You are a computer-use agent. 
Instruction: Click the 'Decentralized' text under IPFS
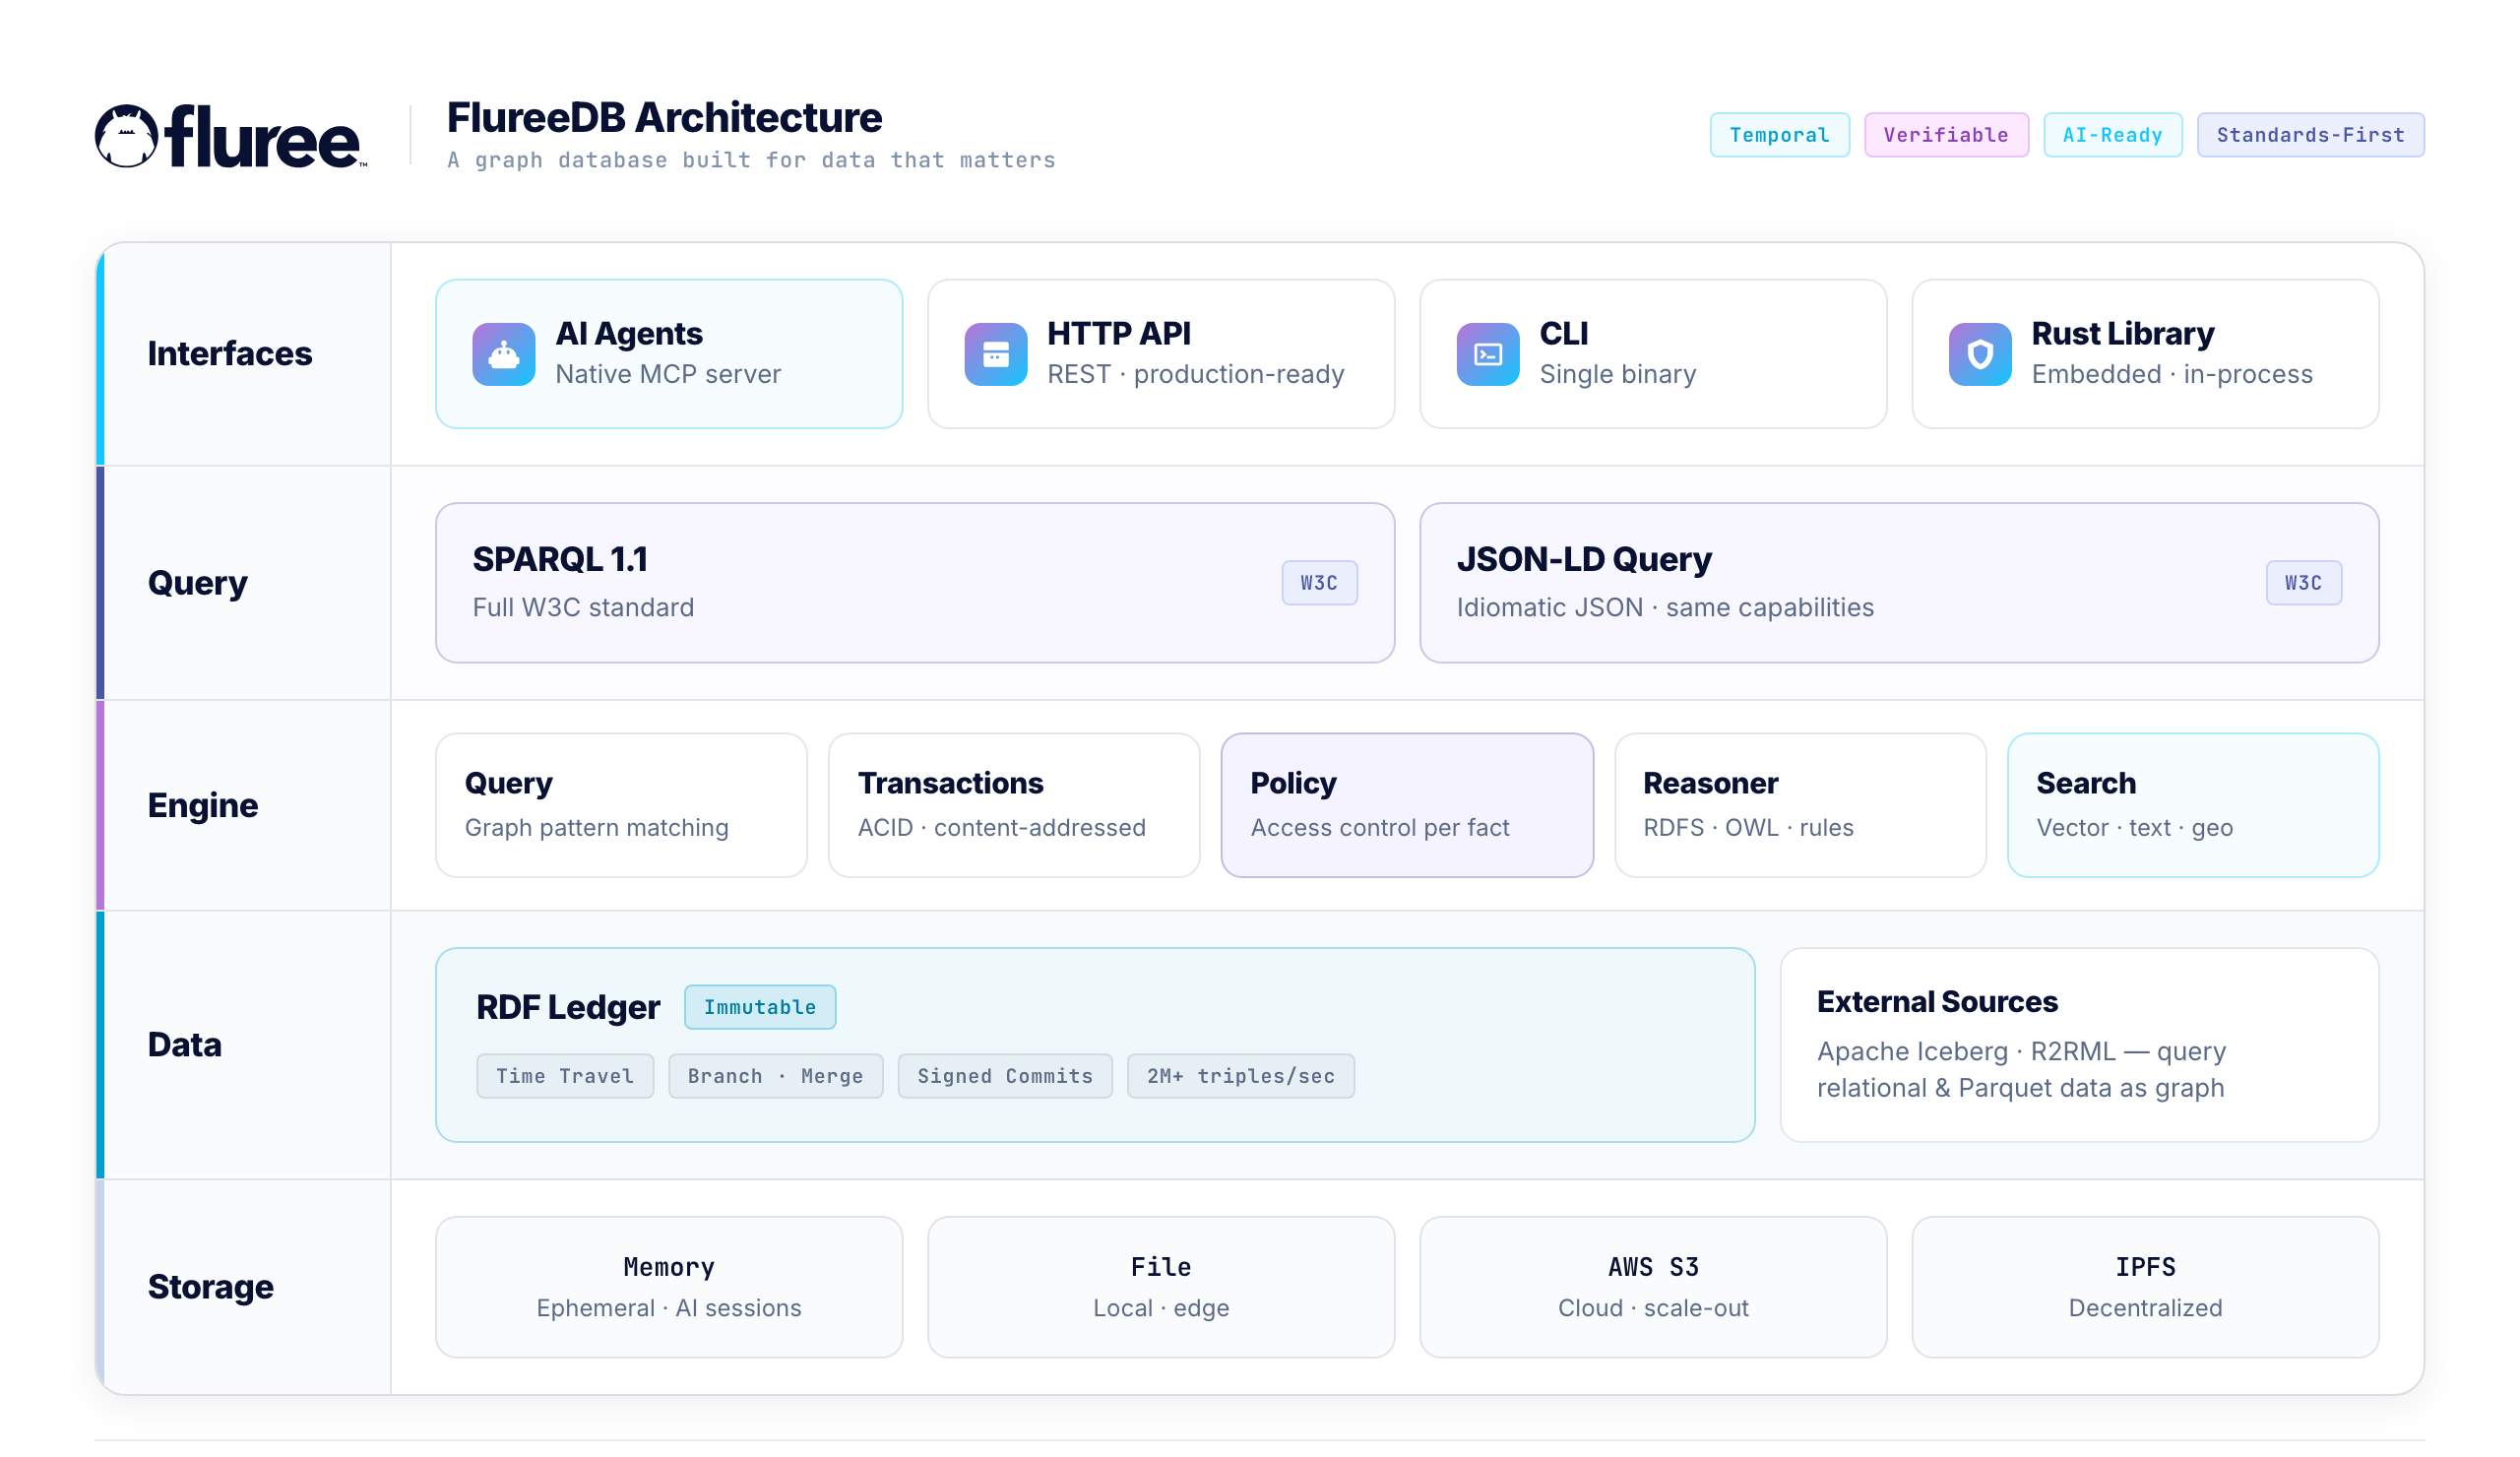pos(2145,1308)
